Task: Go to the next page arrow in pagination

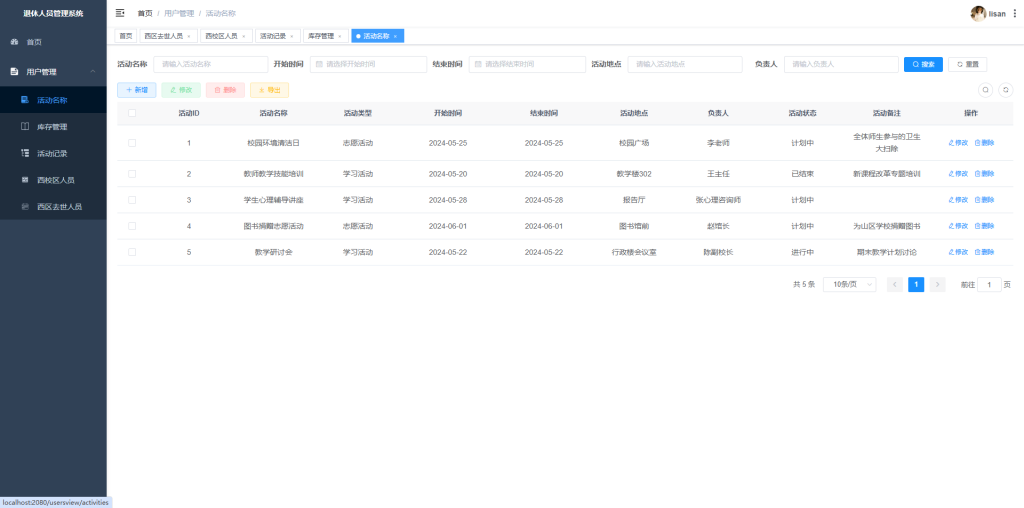Action: click(x=937, y=284)
